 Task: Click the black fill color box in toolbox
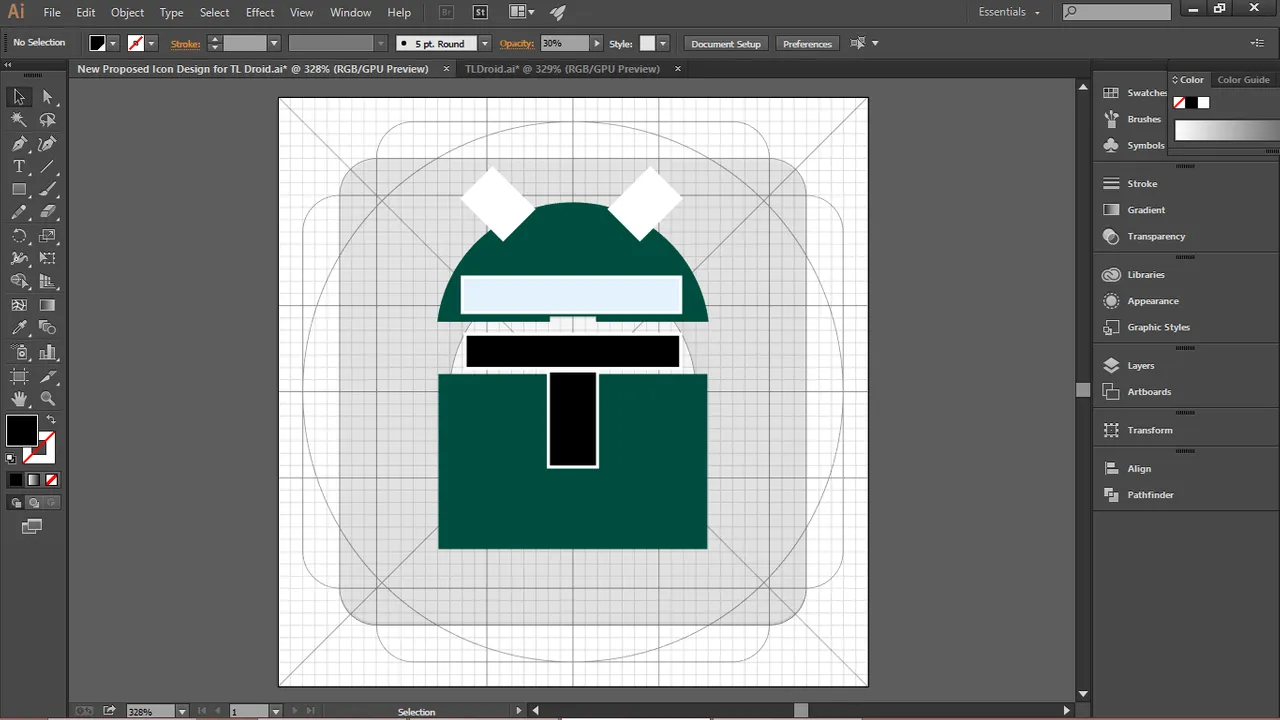[21, 431]
